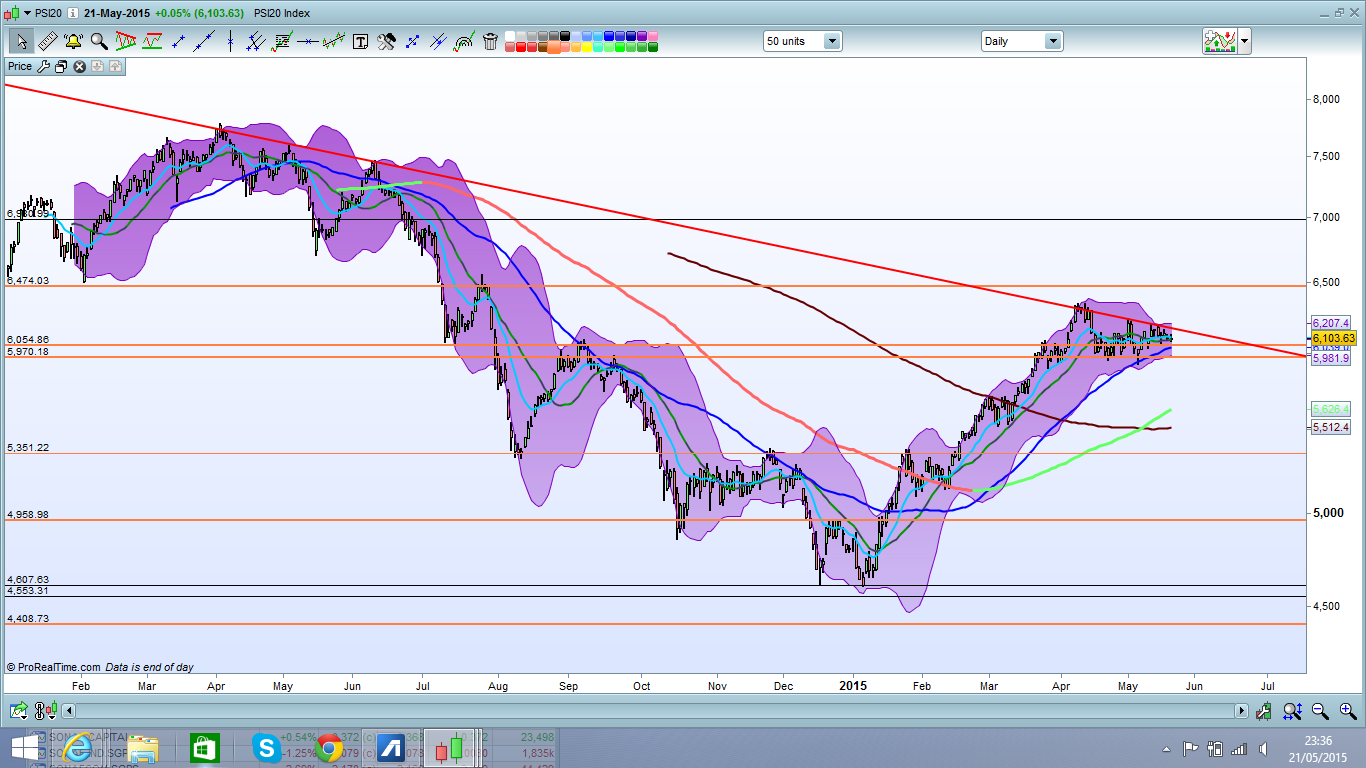Click the 4,958.98 horizontal level label
1366x768 pixels.
[28, 514]
